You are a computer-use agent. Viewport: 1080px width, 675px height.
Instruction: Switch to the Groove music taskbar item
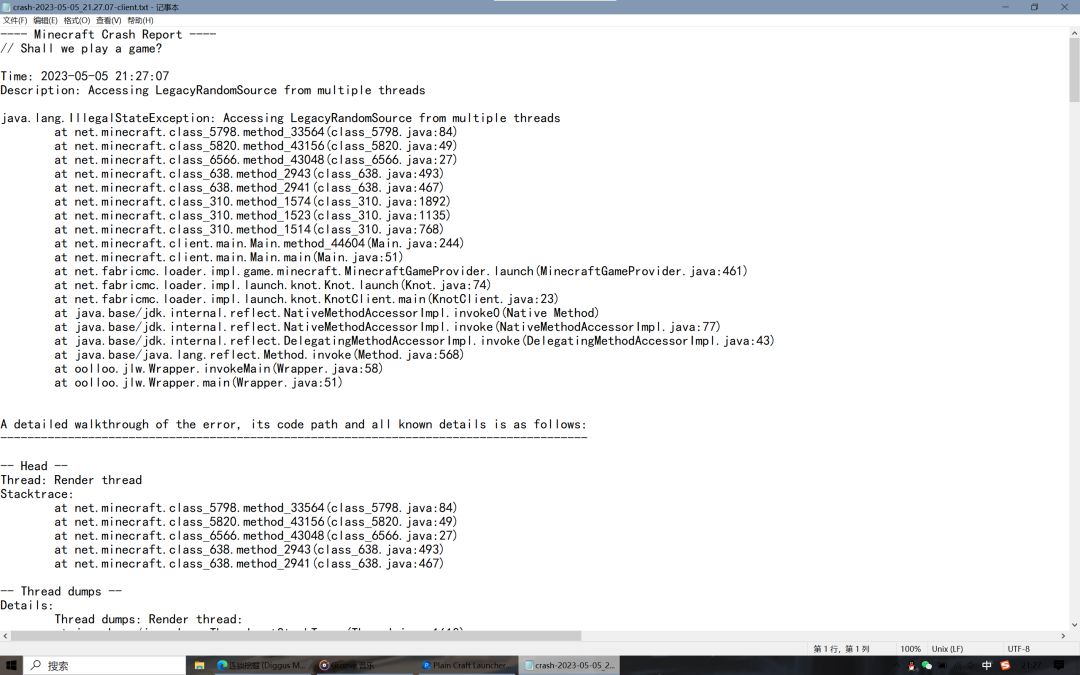pos(364,665)
